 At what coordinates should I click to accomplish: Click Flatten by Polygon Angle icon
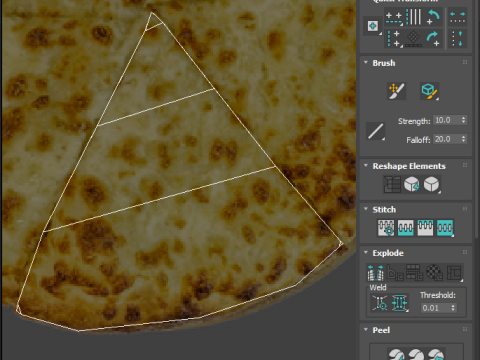[x=395, y=273]
